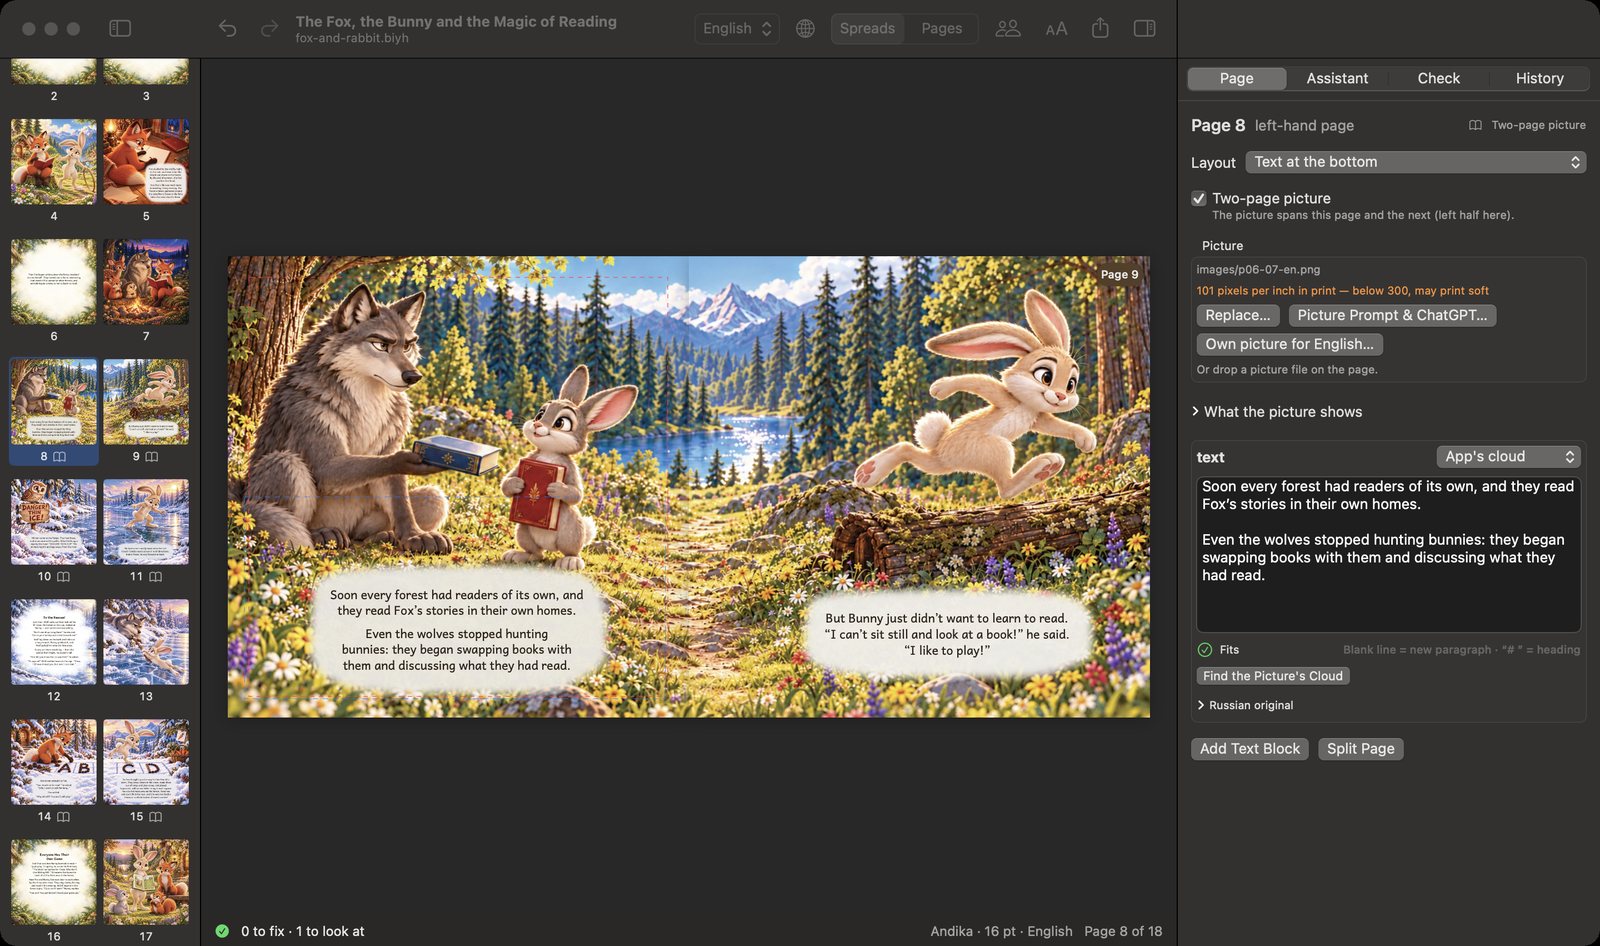Viewport: 1600px width, 946px height.
Task: Switch to the Assistant tab
Action: point(1337,78)
